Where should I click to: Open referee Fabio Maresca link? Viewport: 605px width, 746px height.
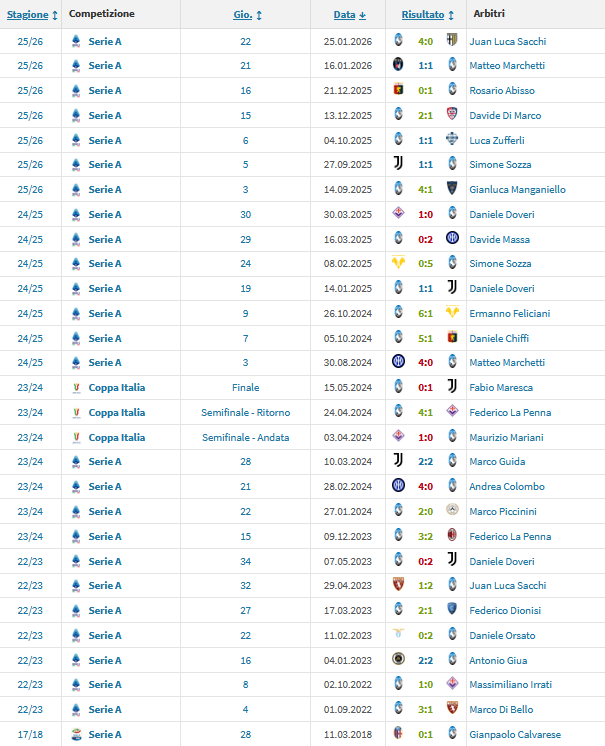pyautogui.click(x=501, y=387)
